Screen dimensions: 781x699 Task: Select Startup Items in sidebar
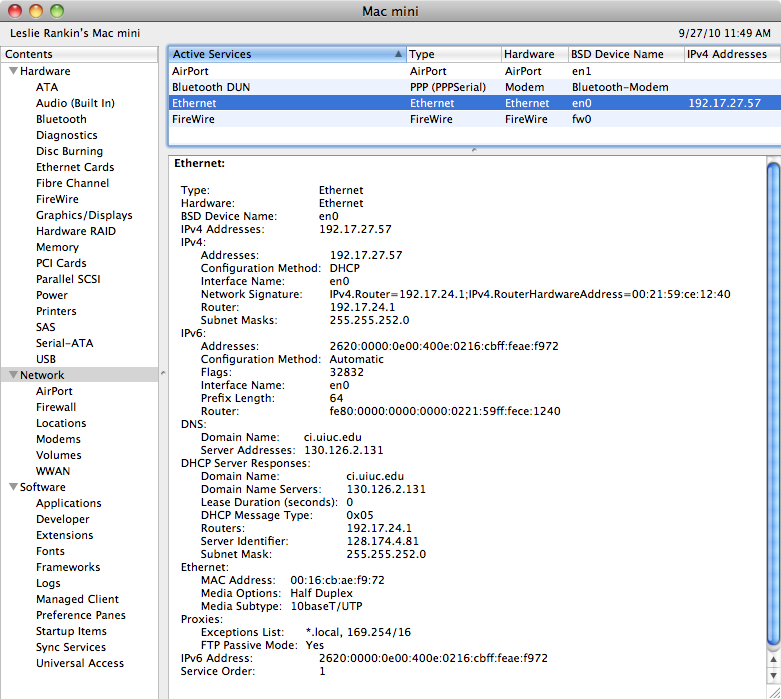click(x=71, y=631)
